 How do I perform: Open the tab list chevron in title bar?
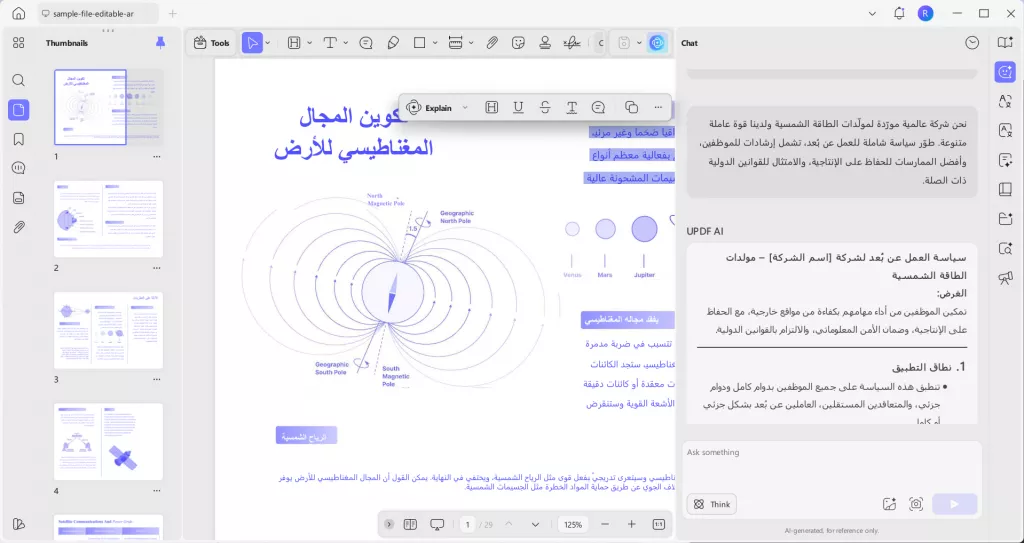[x=873, y=13]
